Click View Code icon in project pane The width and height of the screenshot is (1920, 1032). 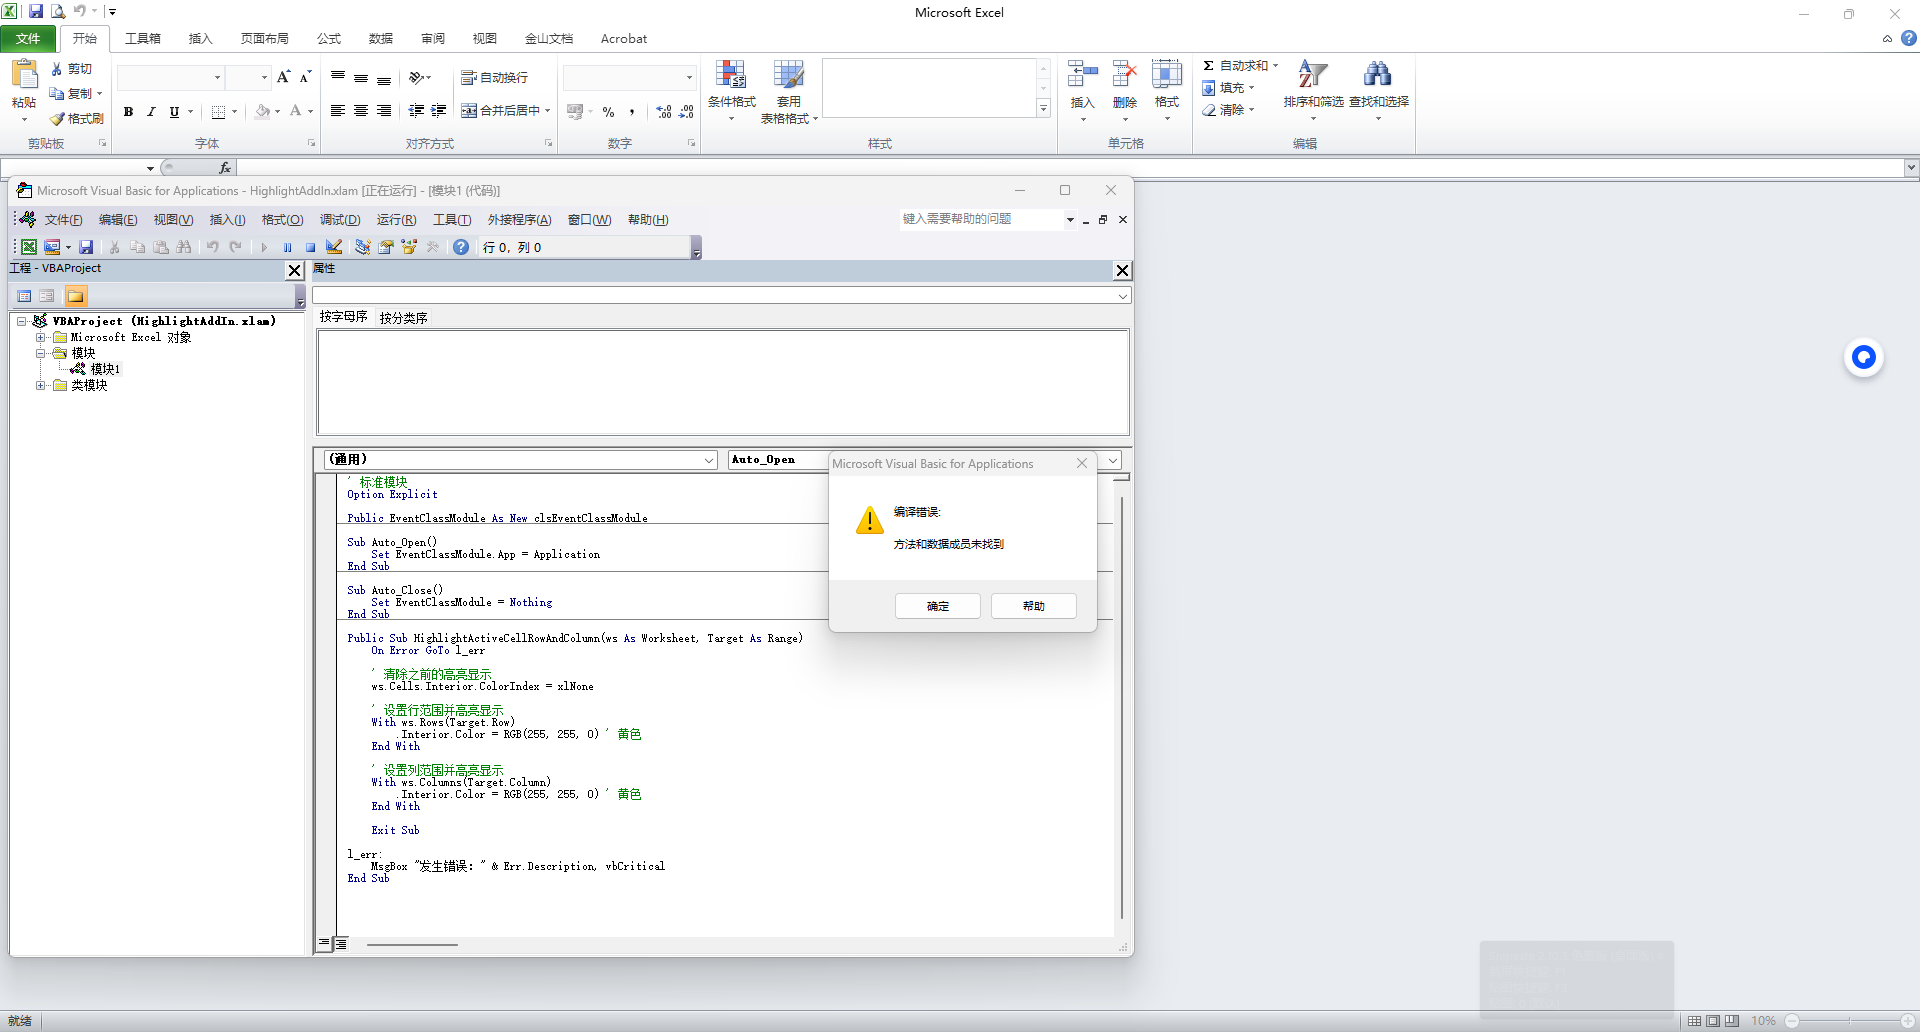(x=24, y=296)
